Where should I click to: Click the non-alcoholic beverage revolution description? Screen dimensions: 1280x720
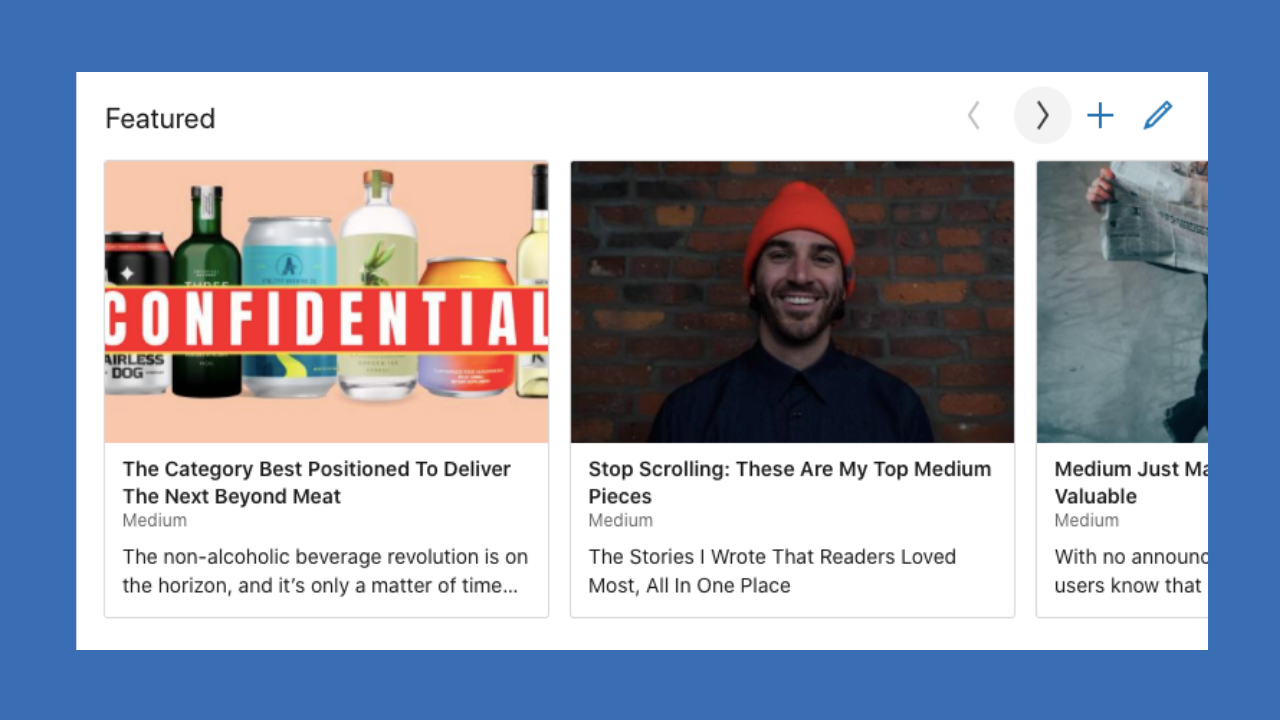[325, 571]
